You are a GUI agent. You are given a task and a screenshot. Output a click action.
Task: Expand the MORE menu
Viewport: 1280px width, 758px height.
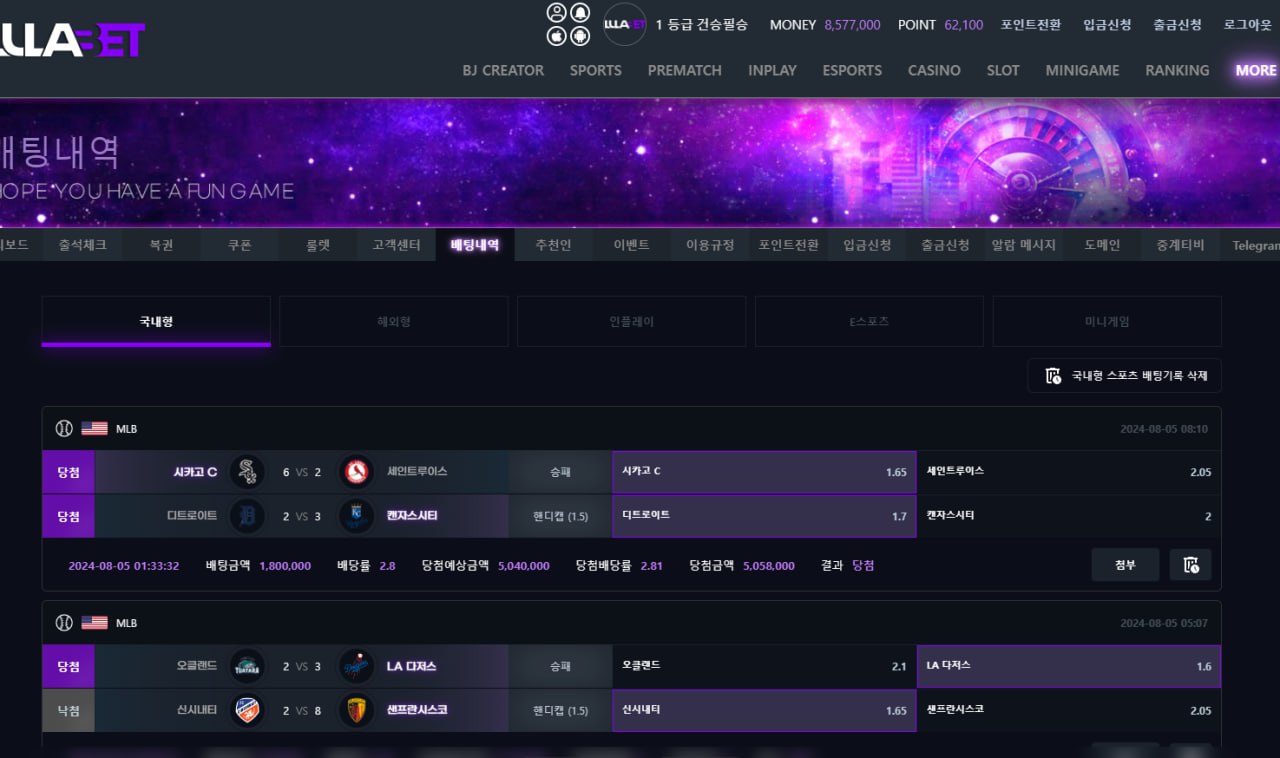1255,70
